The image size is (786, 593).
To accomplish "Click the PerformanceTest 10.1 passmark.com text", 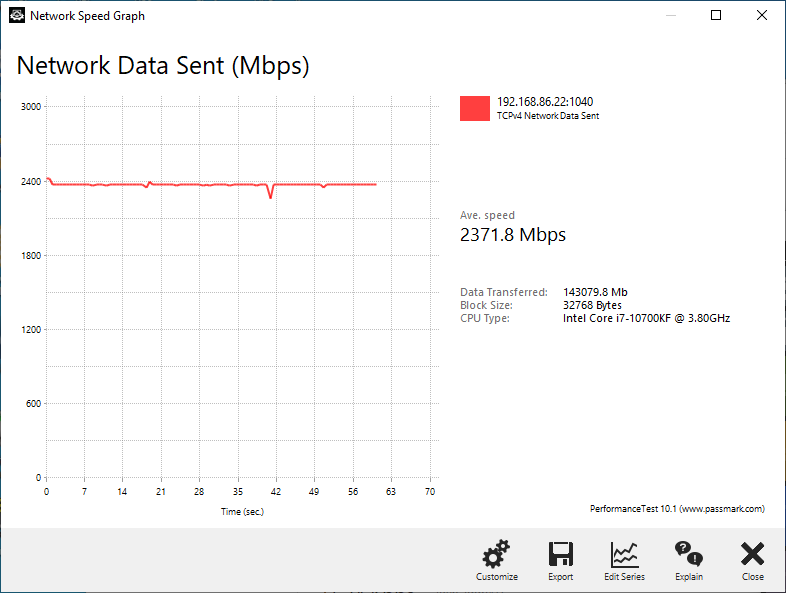I will [677, 508].
